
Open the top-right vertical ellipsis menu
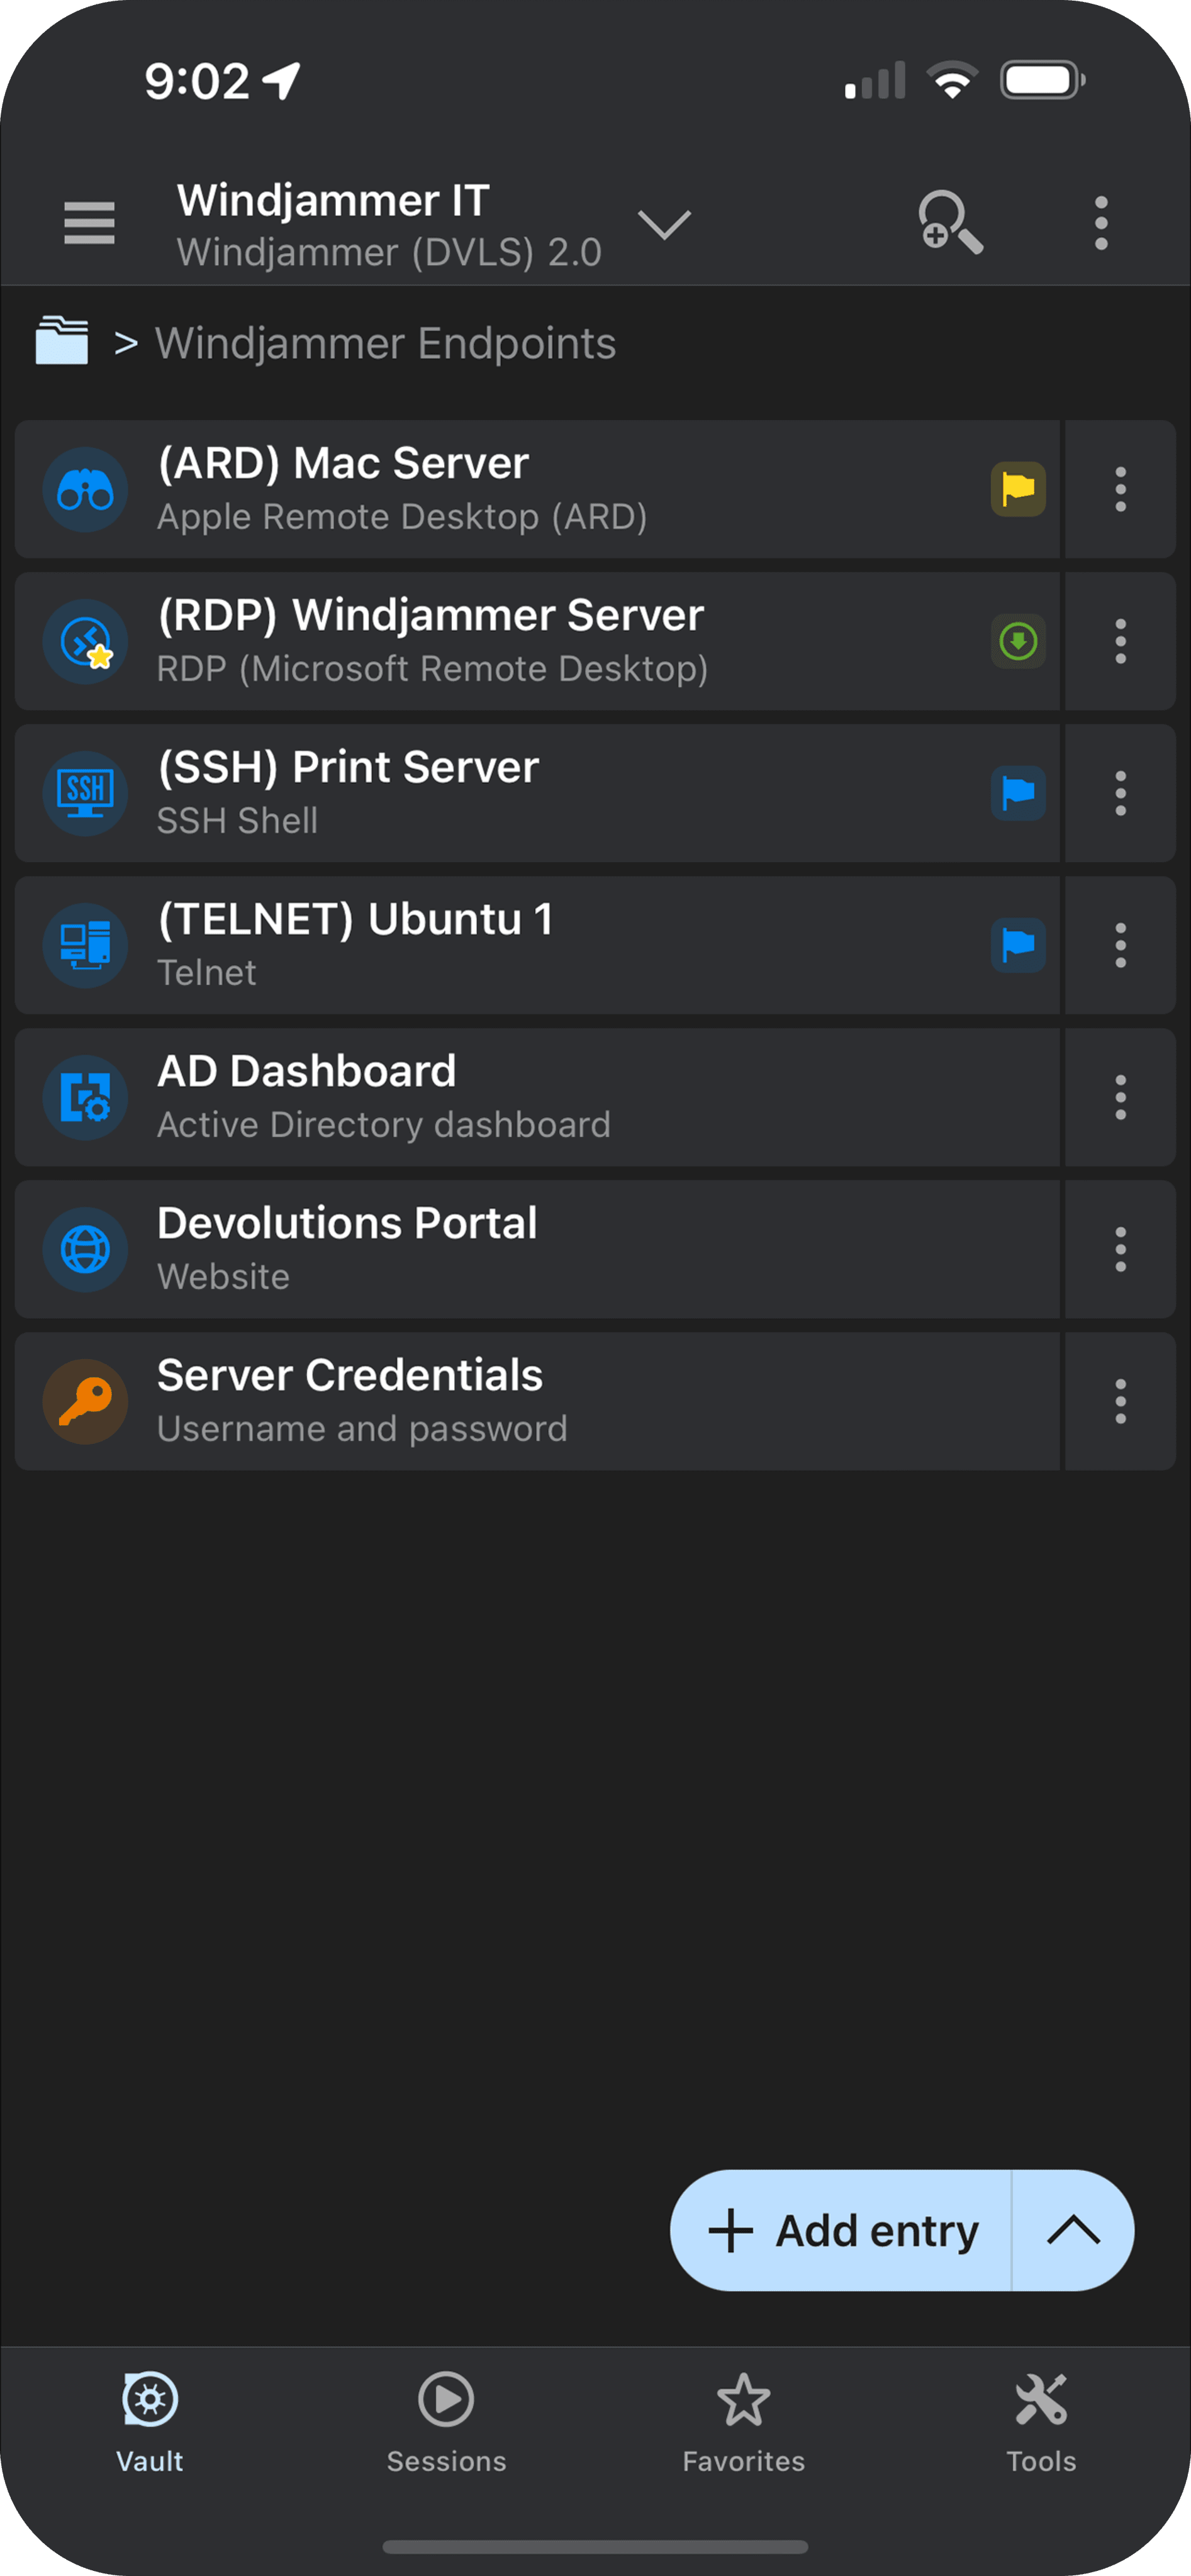(1100, 222)
